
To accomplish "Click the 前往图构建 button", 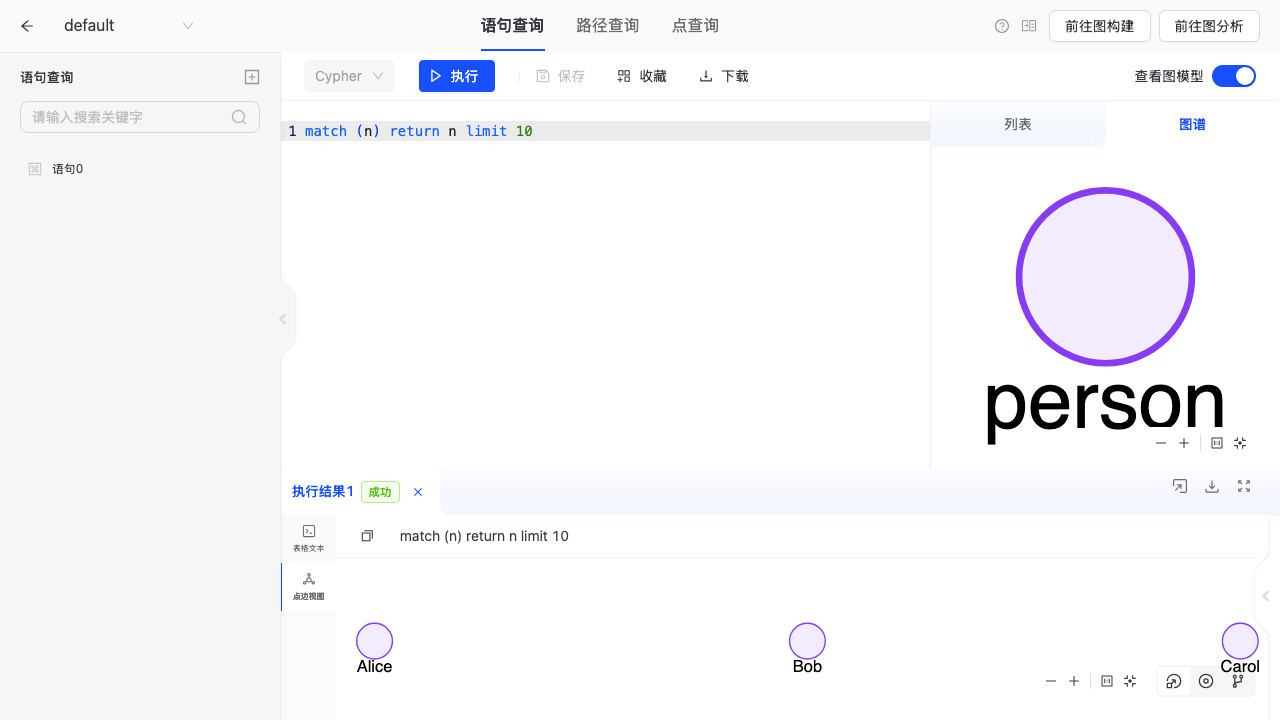I will pos(1099,26).
